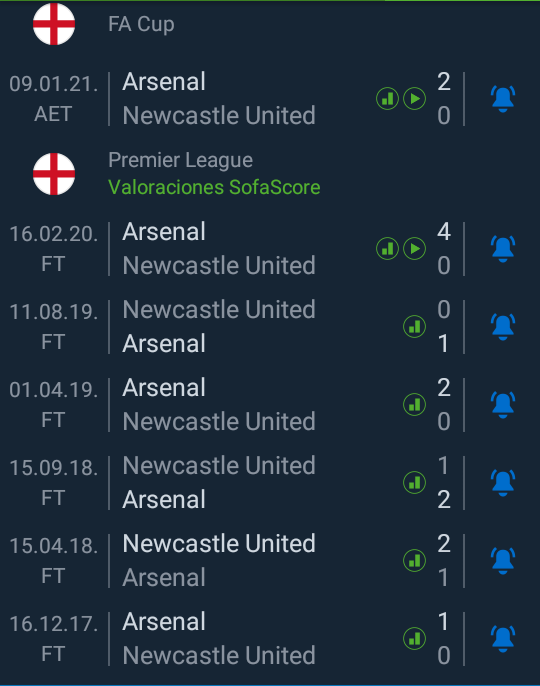
Task: Open statistics icon for 15.09.18 match
Action: [414, 482]
